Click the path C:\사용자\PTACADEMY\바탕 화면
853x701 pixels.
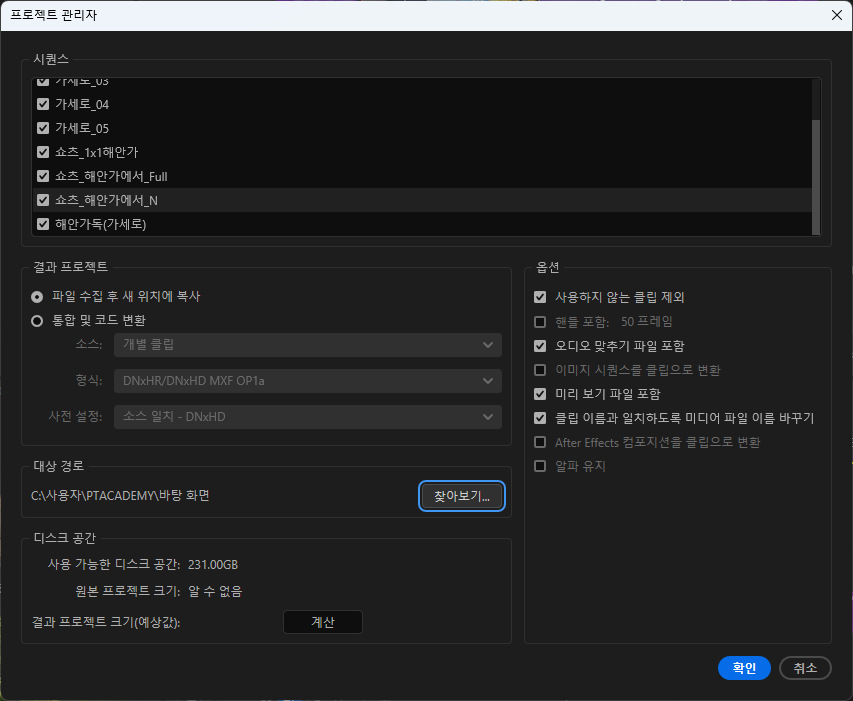[x=120, y=496]
